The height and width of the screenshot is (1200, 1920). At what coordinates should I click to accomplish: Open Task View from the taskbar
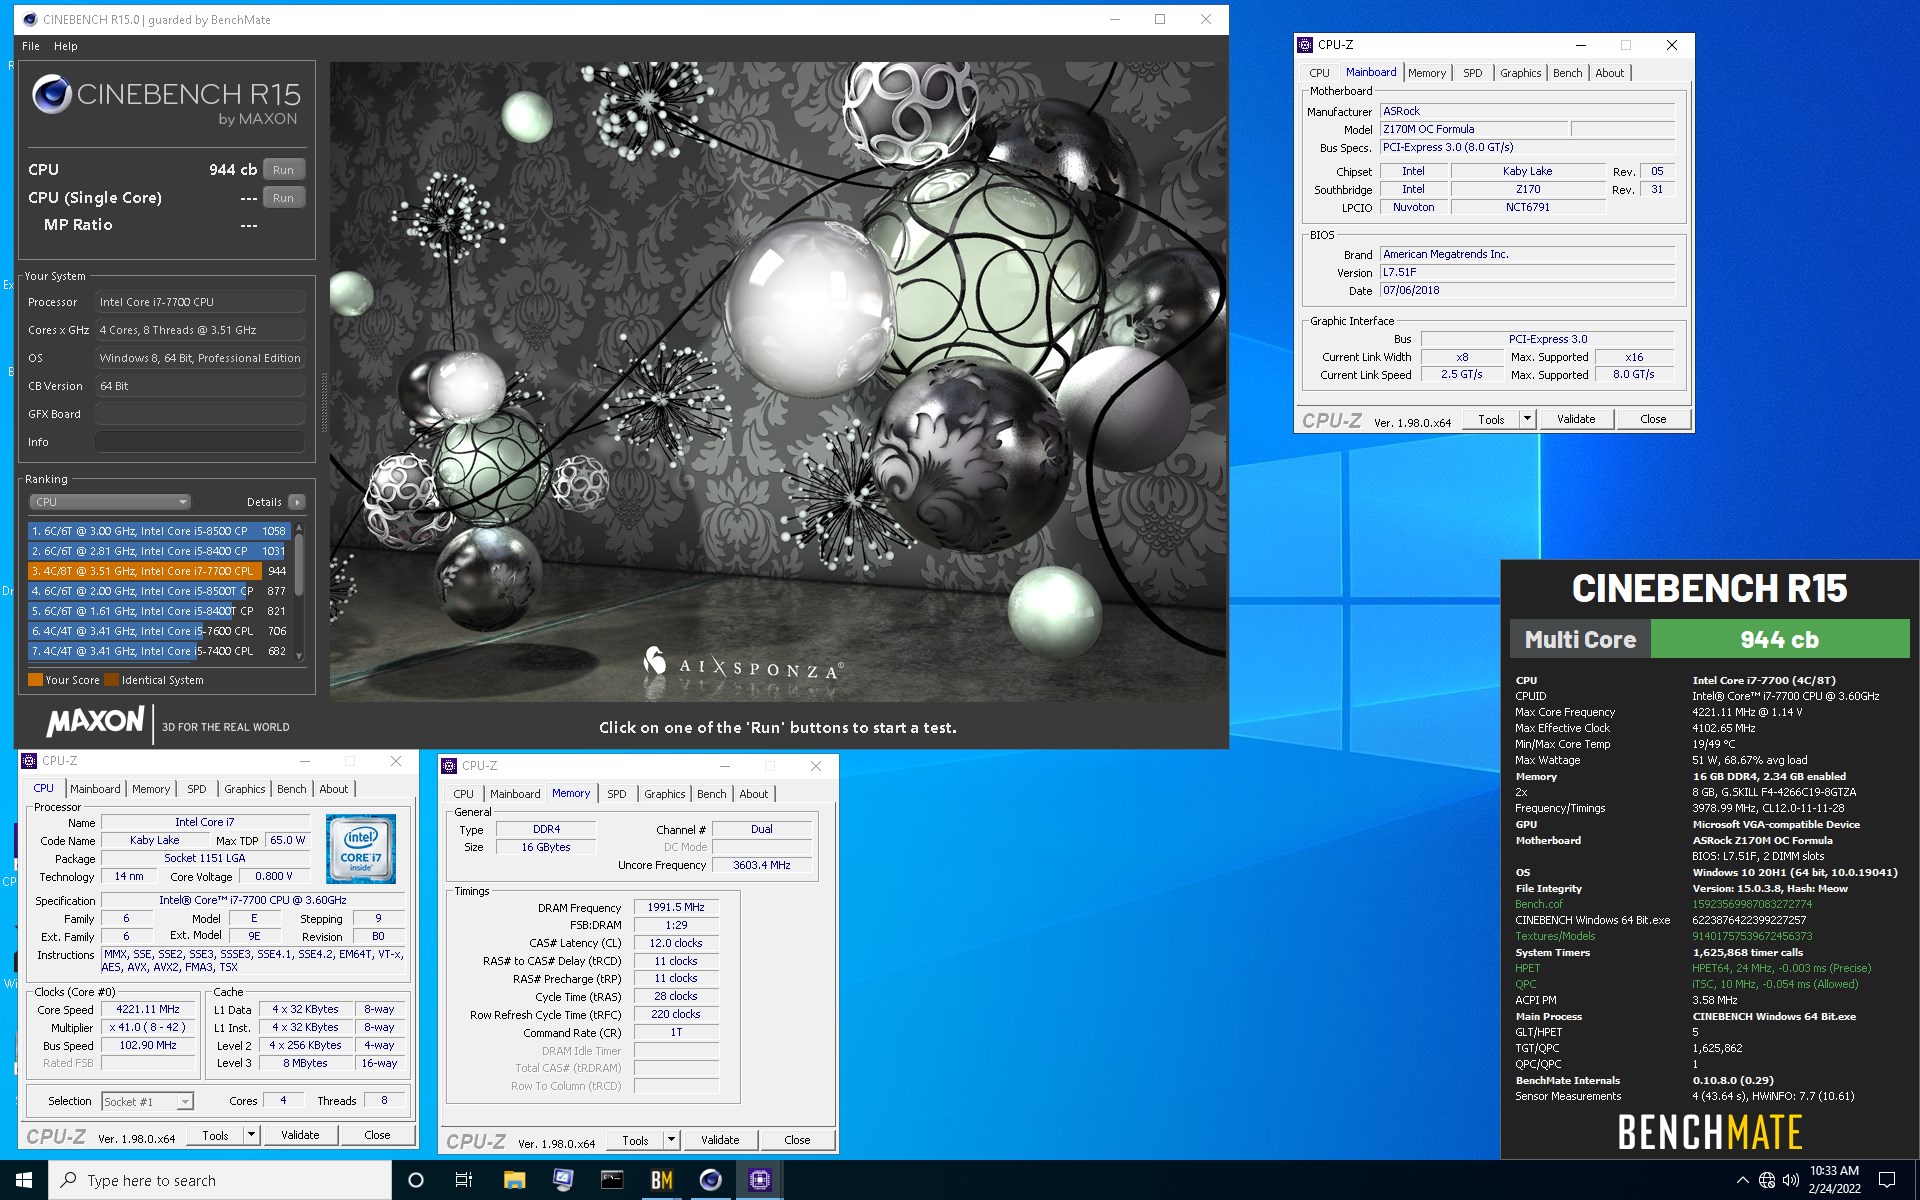pos(464,1180)
